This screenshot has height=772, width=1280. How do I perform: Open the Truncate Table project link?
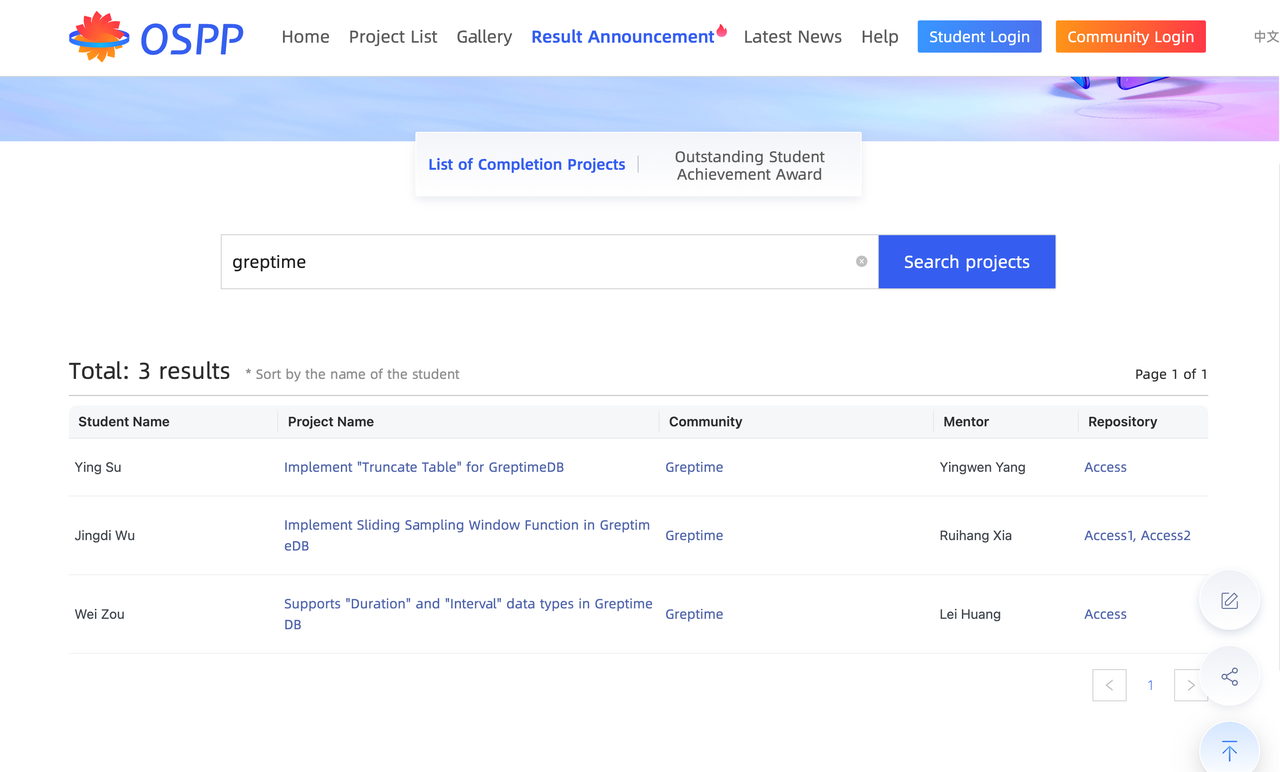pos(424,467)
